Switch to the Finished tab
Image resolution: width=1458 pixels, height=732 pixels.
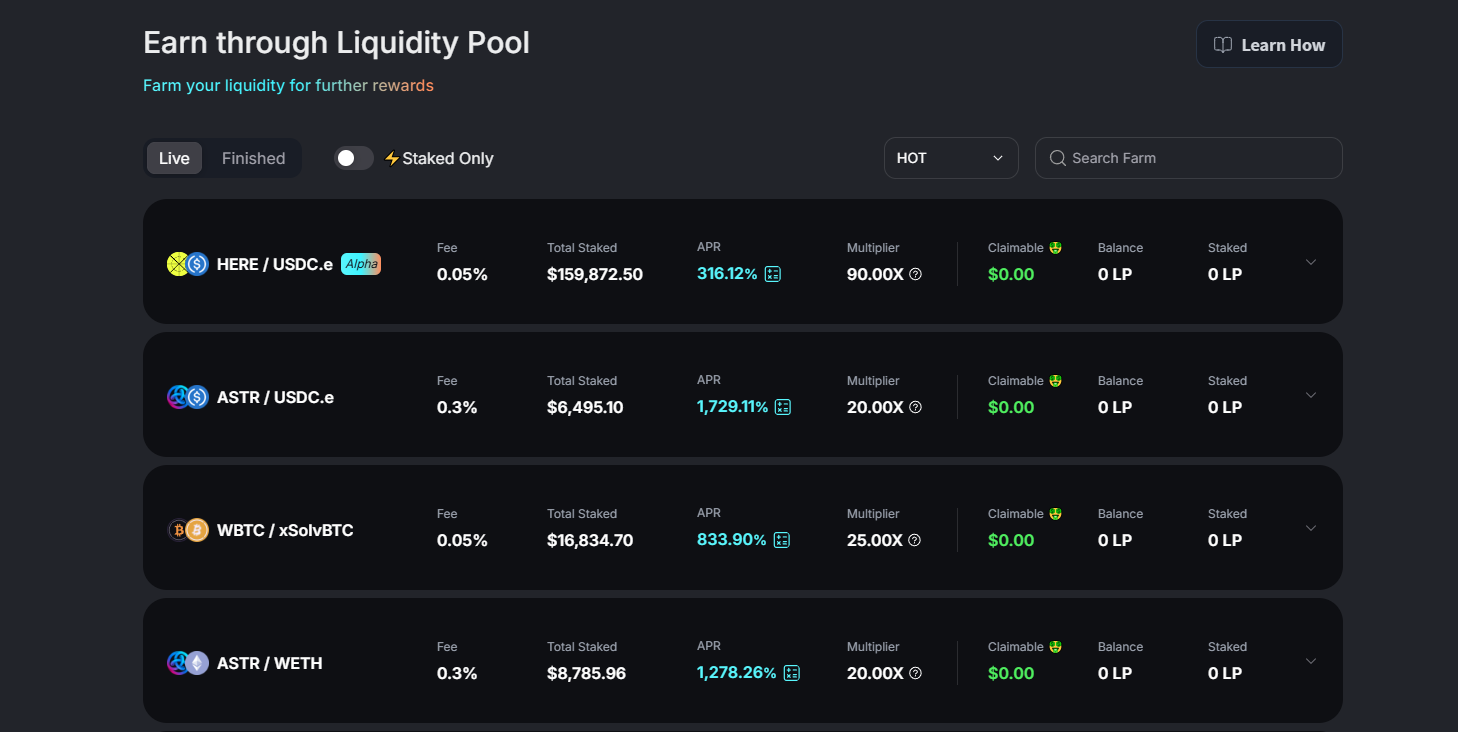(x=253, y=158)
